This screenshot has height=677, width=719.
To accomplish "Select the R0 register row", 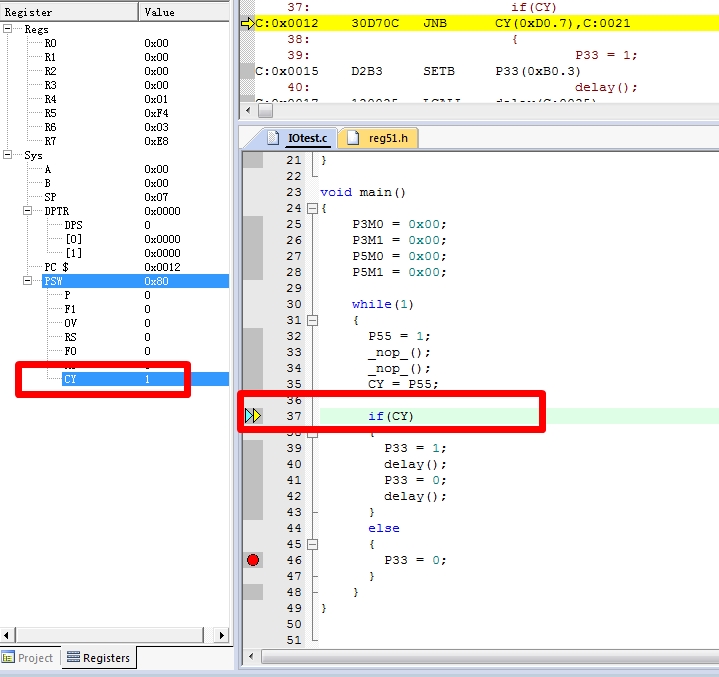I will 135,43.
